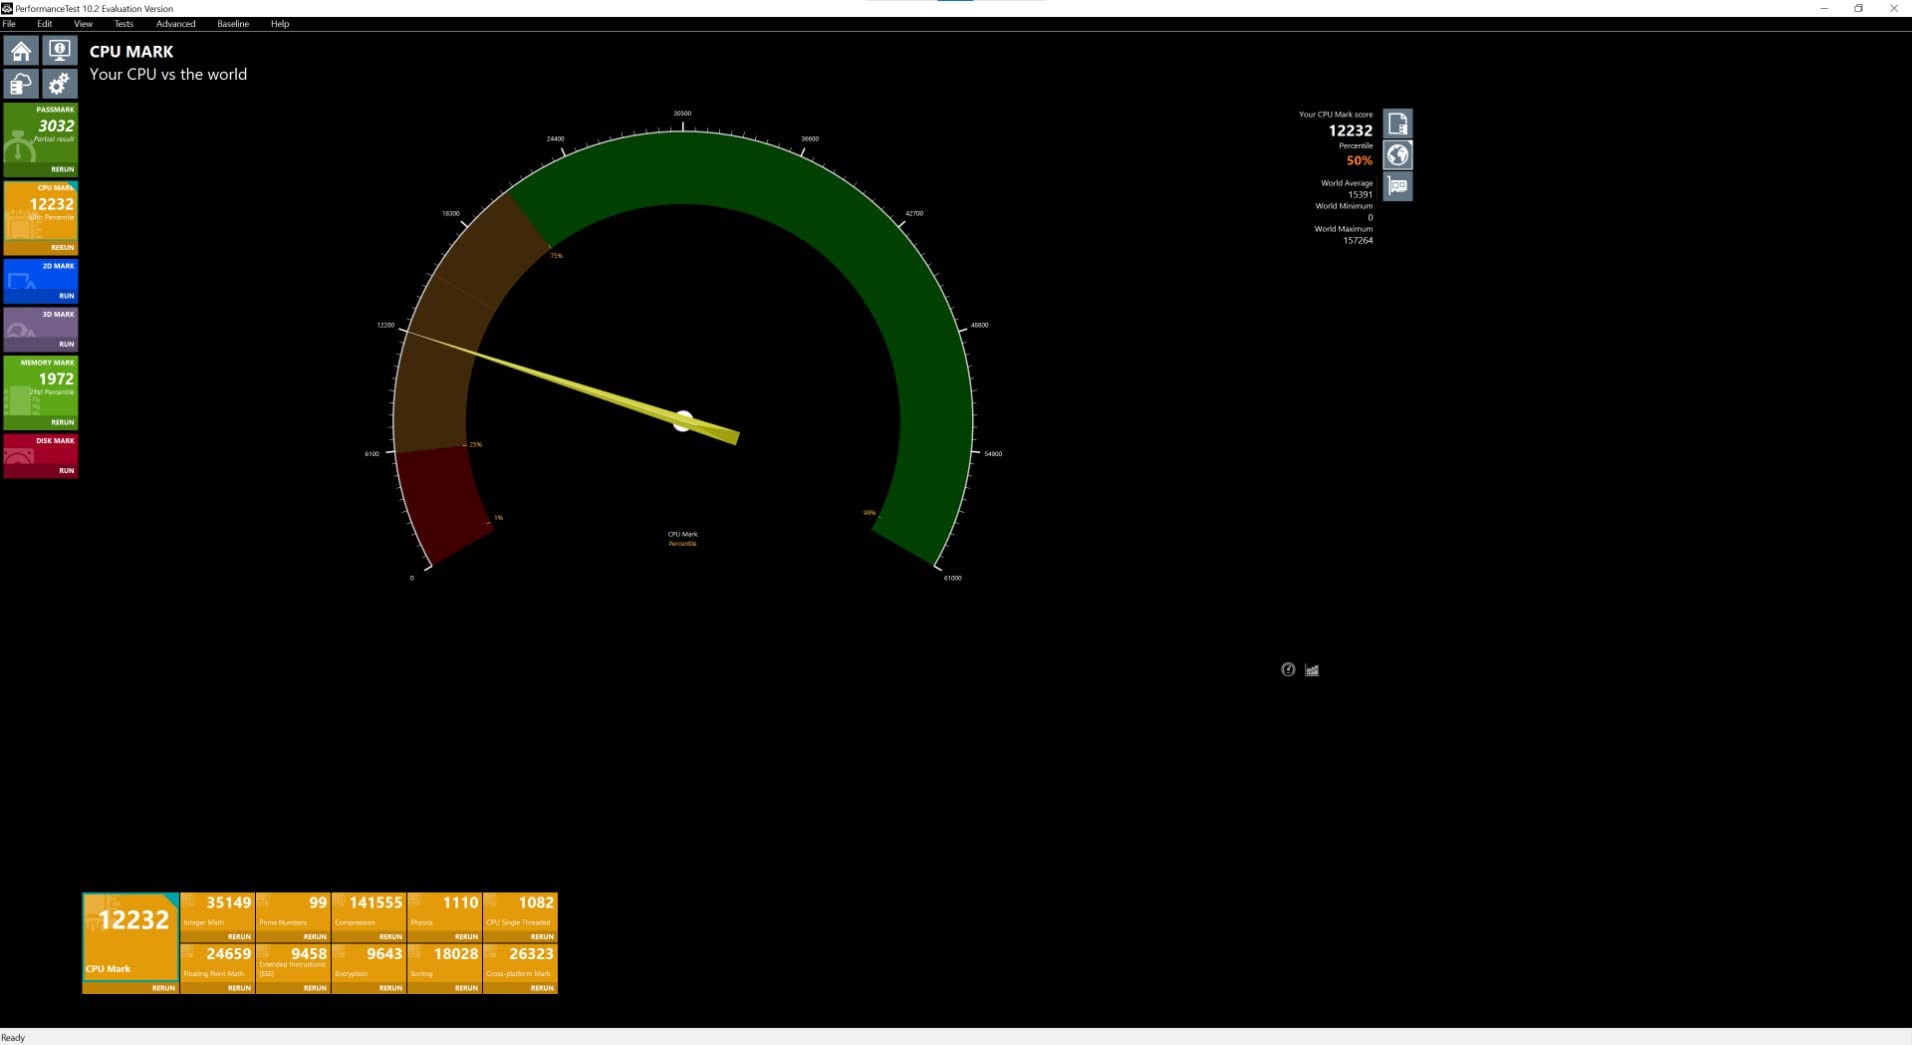
Task: Open the Advanced menu
Action: coord(175,24)
